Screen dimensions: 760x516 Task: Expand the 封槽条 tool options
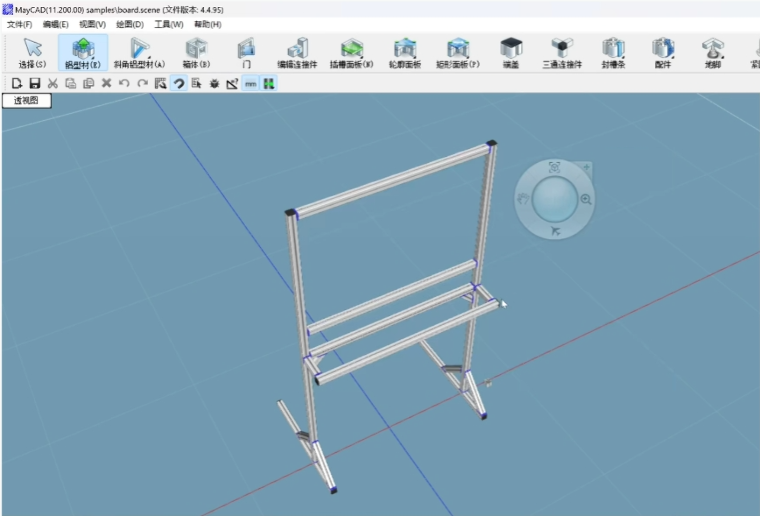[613, 52]
